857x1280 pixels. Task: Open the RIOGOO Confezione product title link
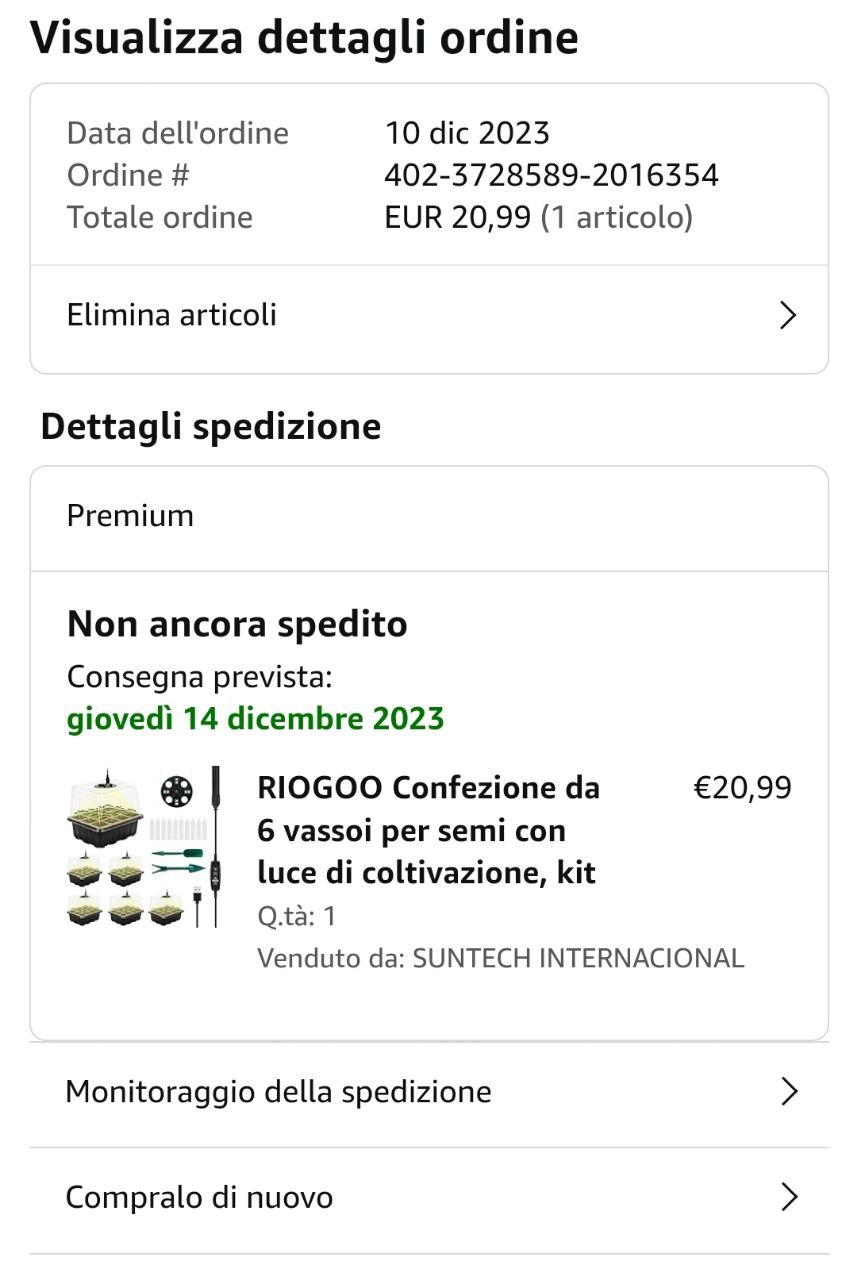[428, 830]
